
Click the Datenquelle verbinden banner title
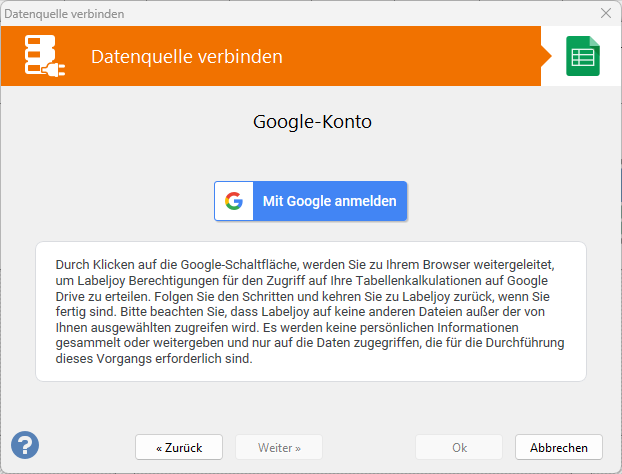click(187, 56)
